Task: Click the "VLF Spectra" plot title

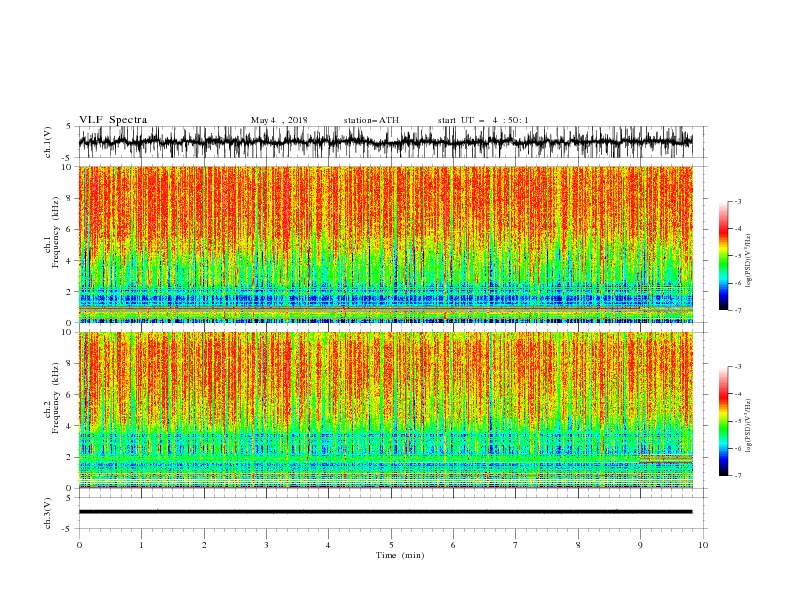Action: coord(113,120)
